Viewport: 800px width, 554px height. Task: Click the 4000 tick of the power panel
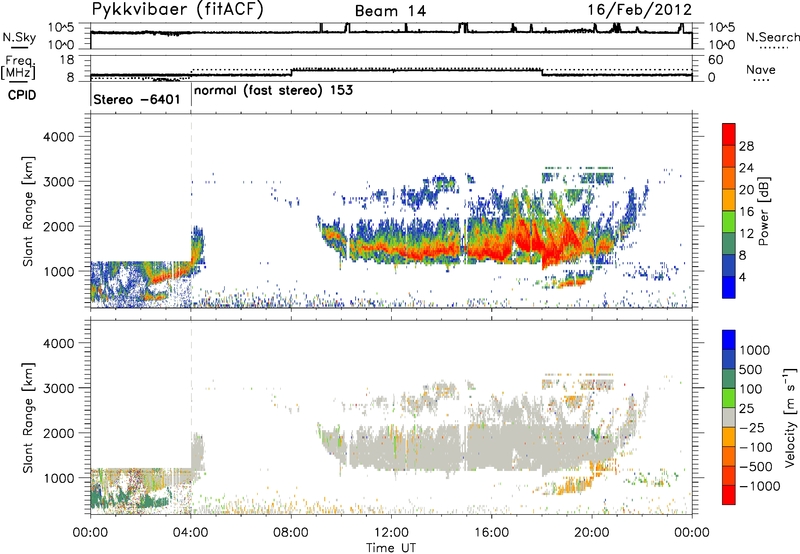(x=58, y=137)
